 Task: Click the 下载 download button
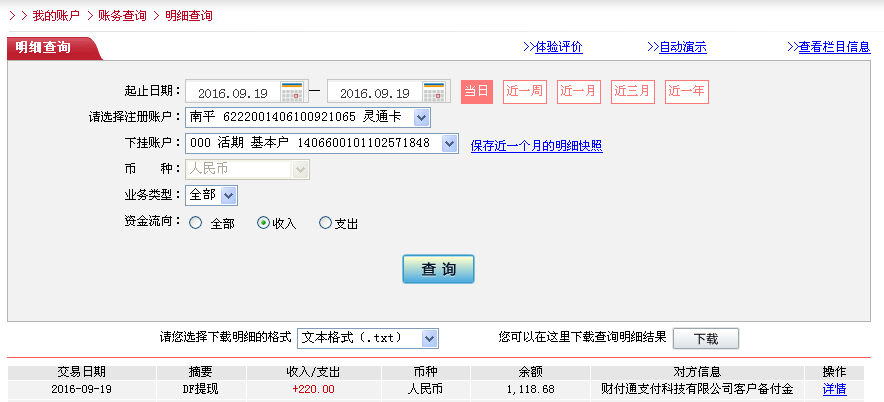[x=705, y=338]
